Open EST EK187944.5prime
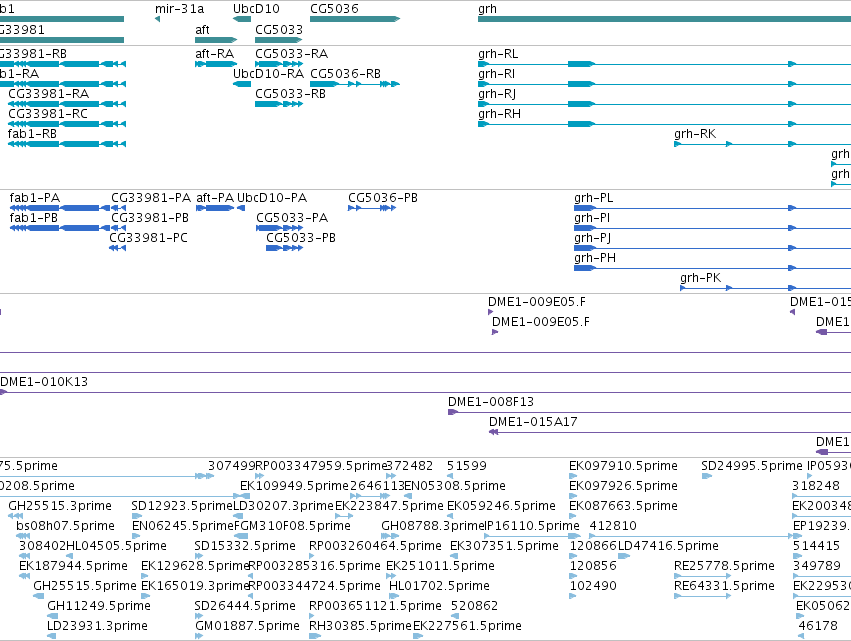The width and height of the screenshot is (851, 641). (73, 567)
